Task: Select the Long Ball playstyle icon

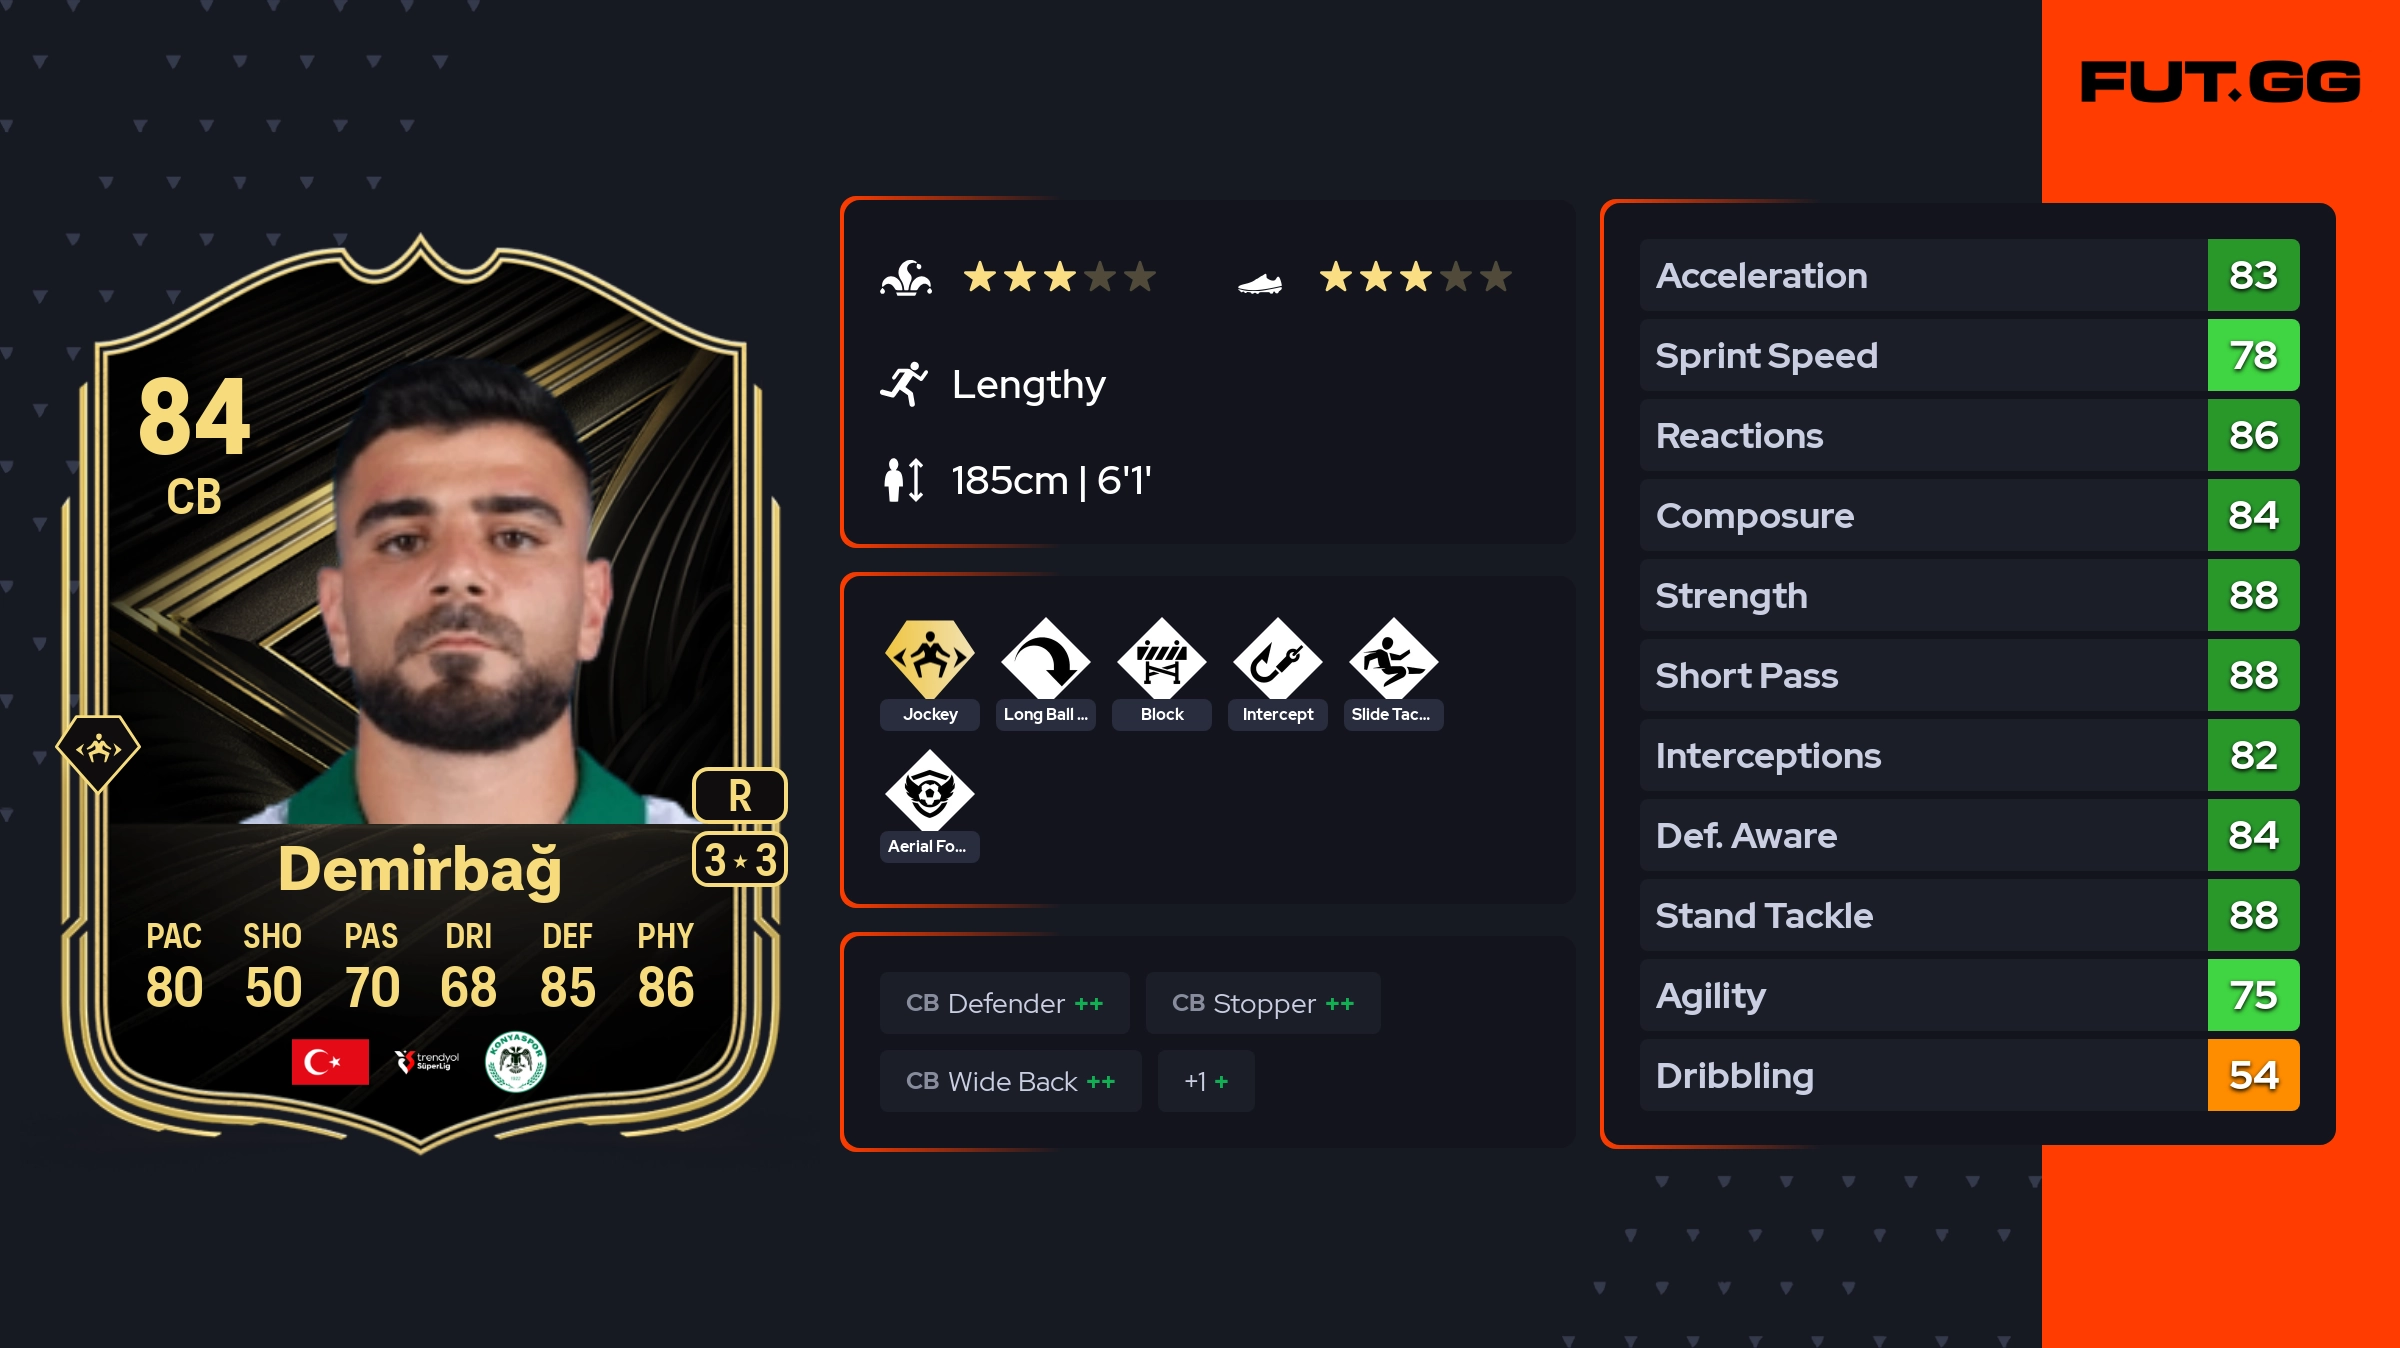Action: (1046, 658)
